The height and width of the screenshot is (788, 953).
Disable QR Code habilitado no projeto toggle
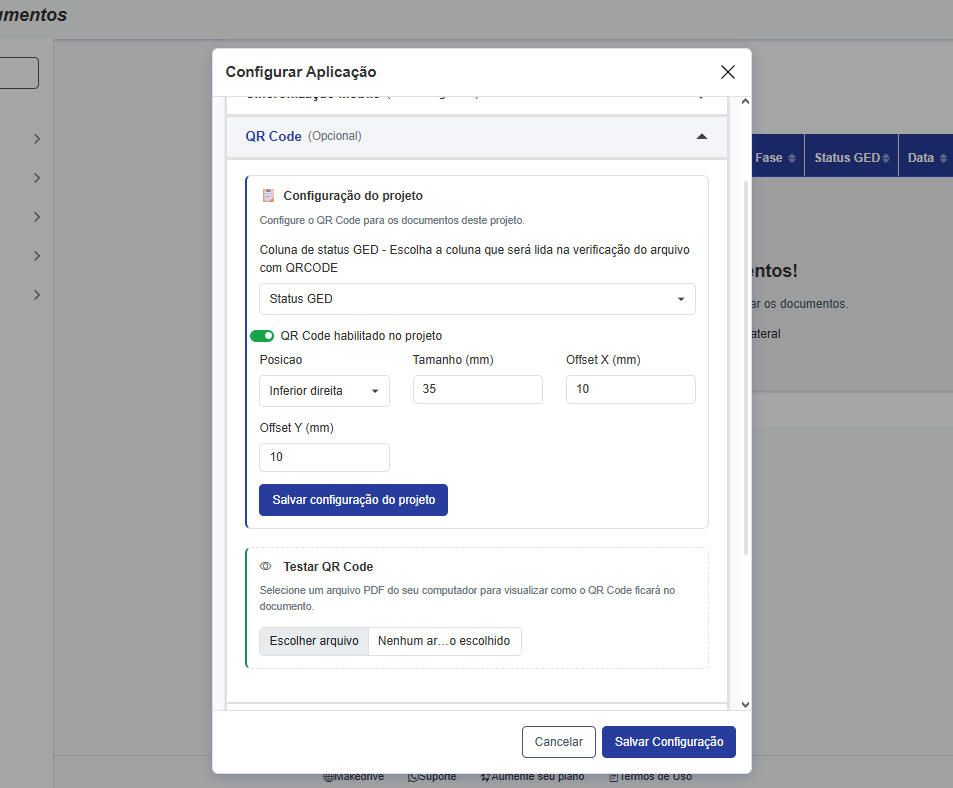(x=262, y=336)
